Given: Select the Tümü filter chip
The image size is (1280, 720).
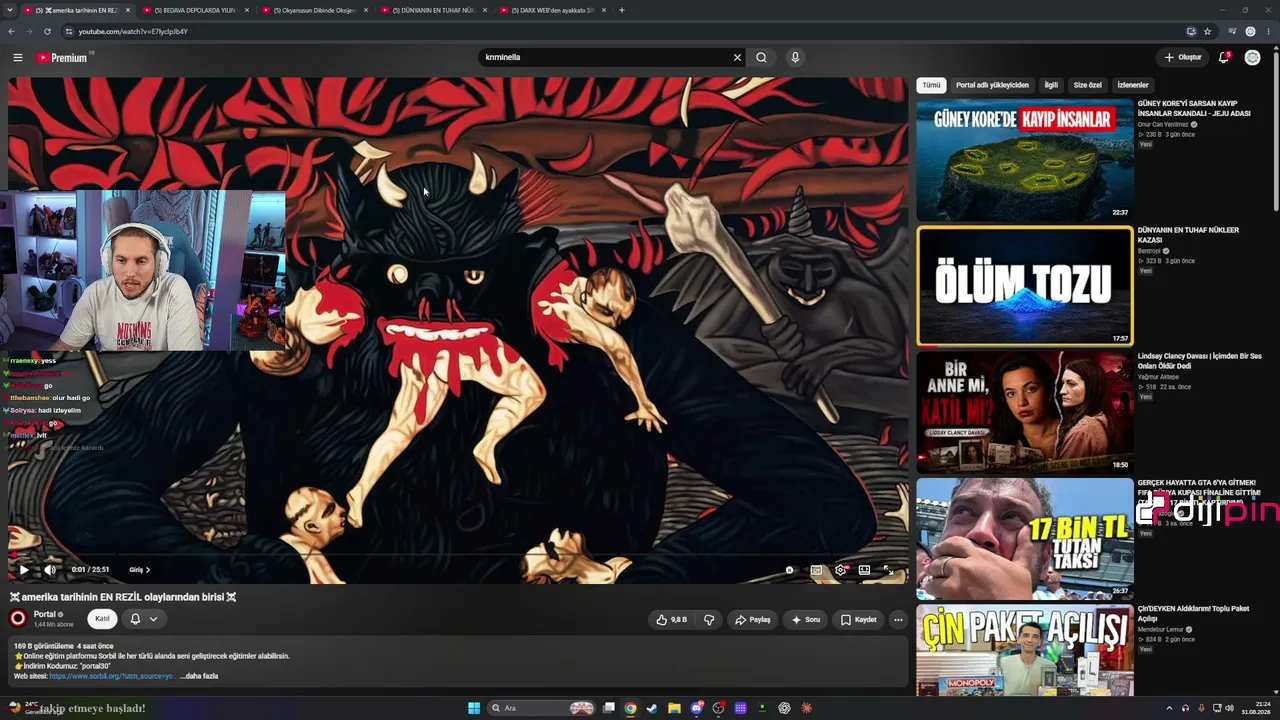Looking at the screenshot, I should (x=931, y=85).
